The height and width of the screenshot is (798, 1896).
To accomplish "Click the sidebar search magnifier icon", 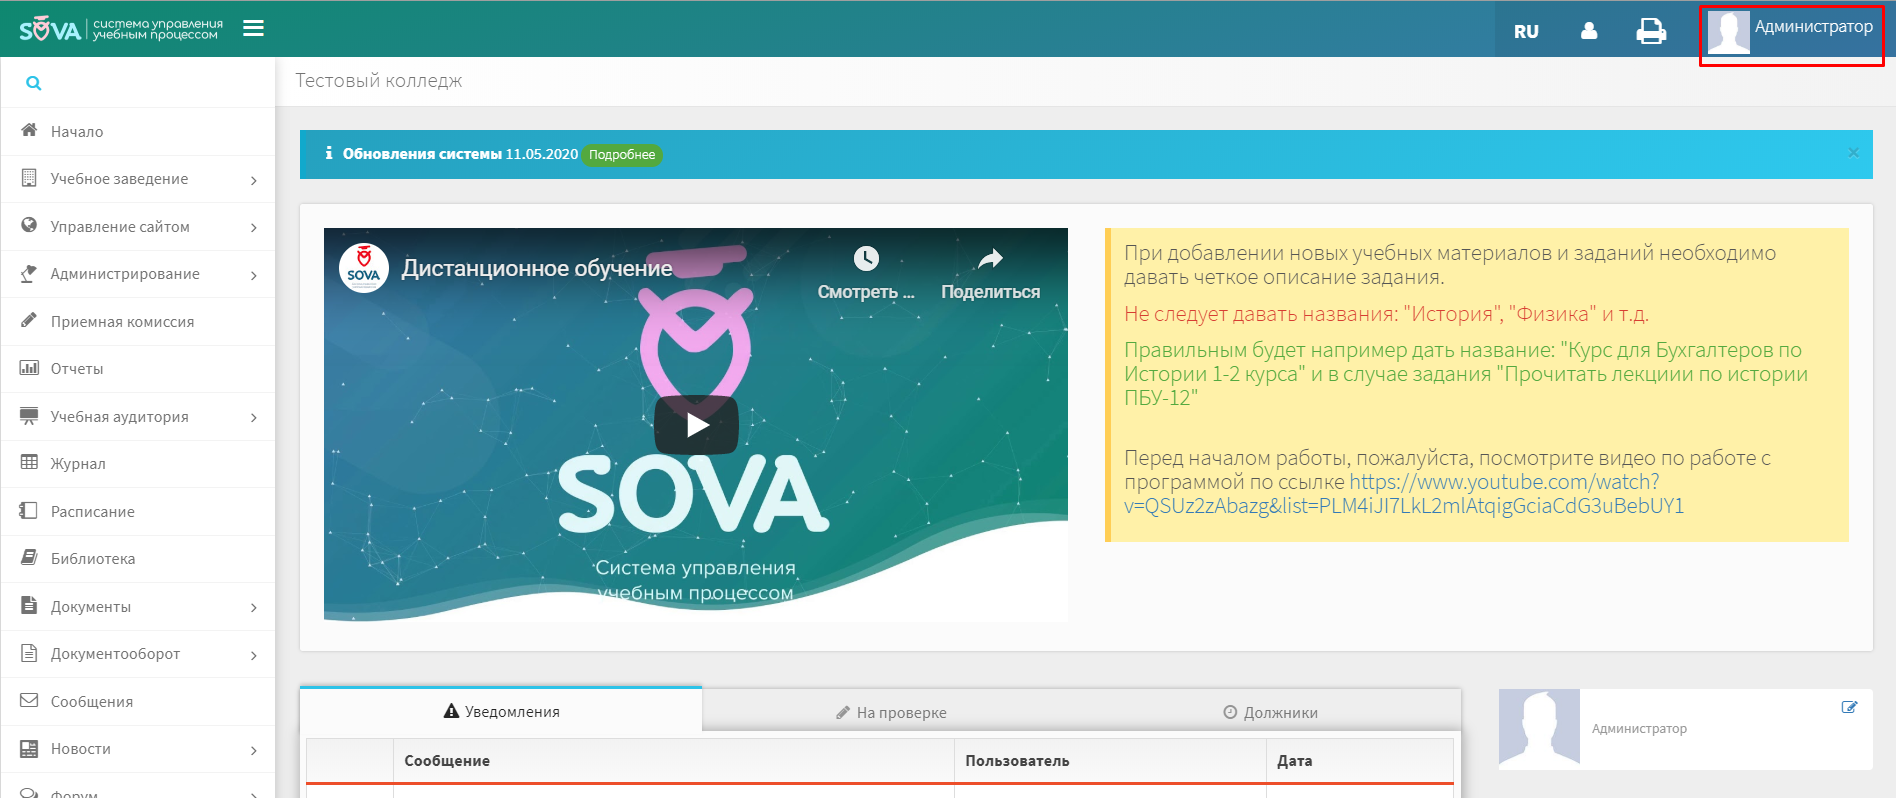I will pos(34,83).
